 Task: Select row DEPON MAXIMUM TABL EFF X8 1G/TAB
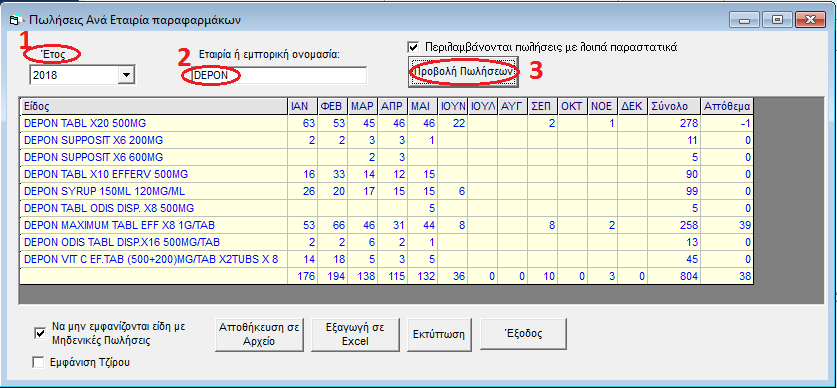coord(386,225)
